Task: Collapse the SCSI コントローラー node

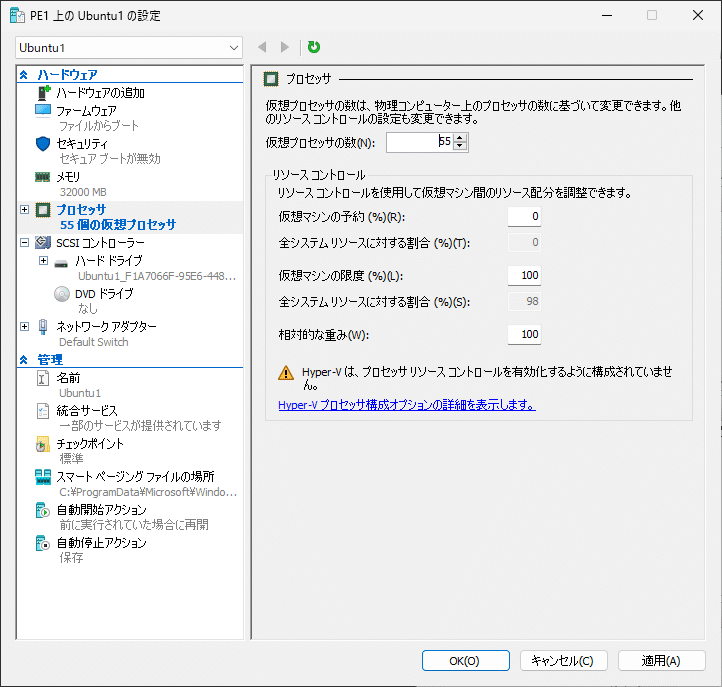Action: (x=25, y=242)
